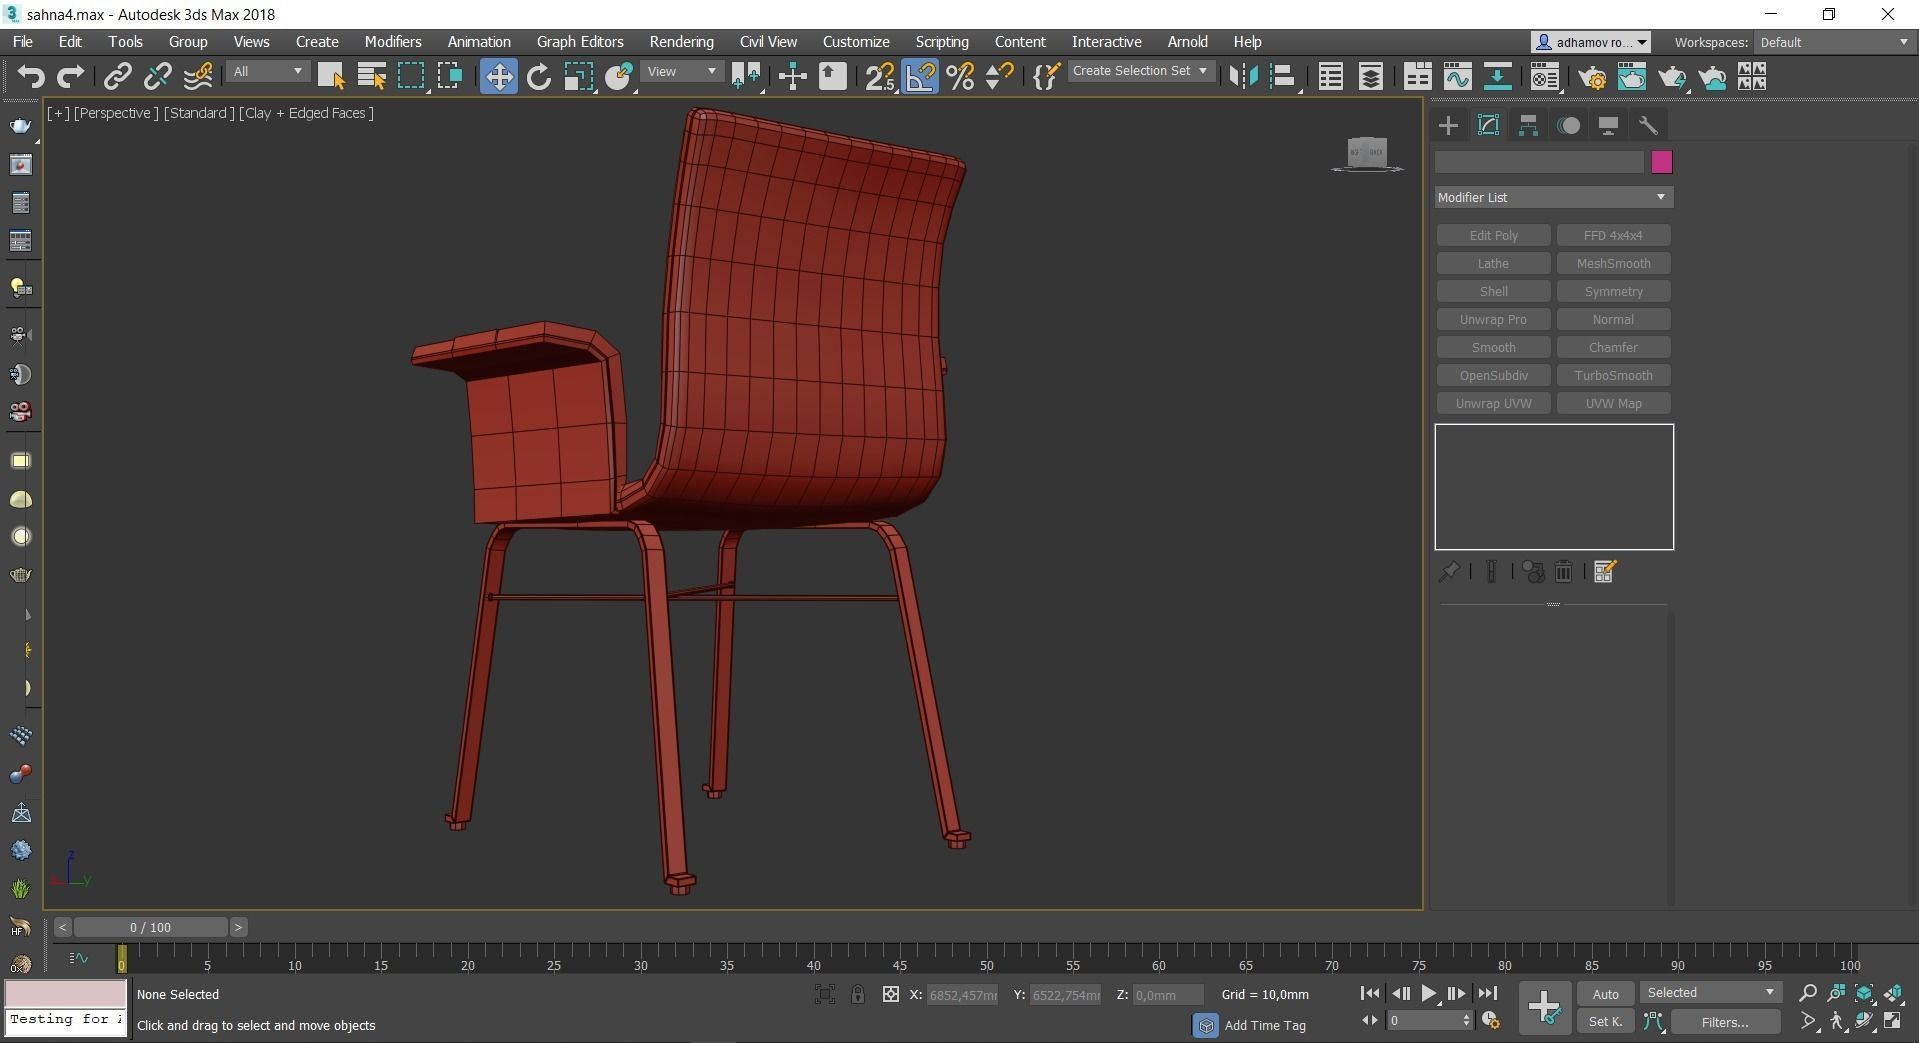Viewport: 1919px width, 1043px height.
Task: Switch to the Modify panel tab
Action: tap(1488, 125)
